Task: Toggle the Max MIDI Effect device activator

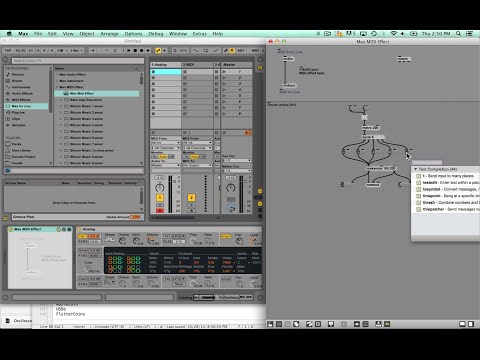Action: (x=10, y=229)
